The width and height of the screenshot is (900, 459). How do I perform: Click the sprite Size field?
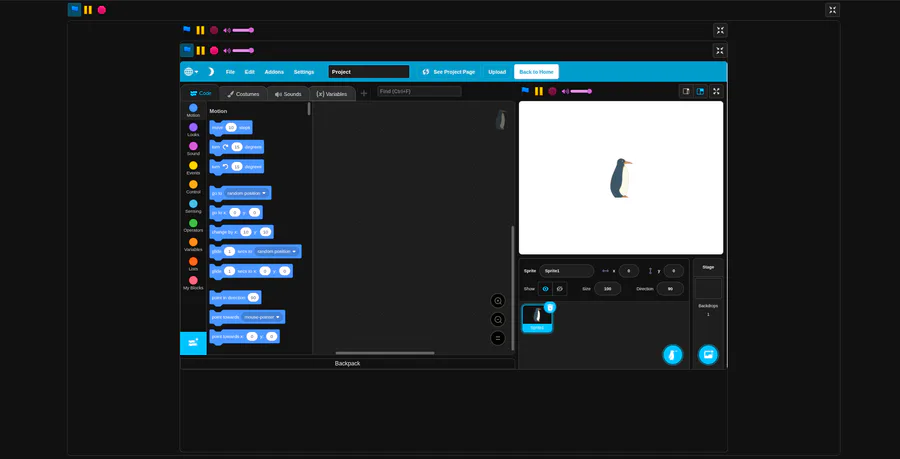[x=607, y=289]
